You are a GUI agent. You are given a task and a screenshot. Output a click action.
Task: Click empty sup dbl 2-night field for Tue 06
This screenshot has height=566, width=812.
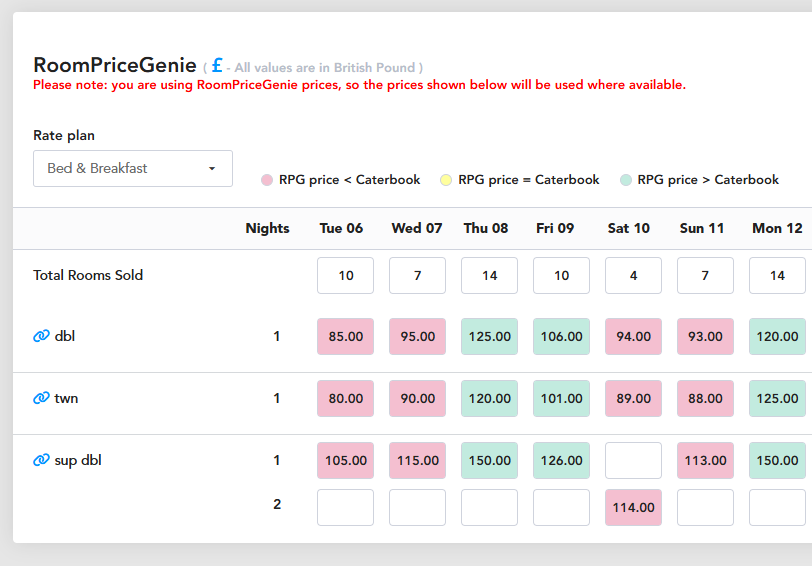[x=345, y=507]
